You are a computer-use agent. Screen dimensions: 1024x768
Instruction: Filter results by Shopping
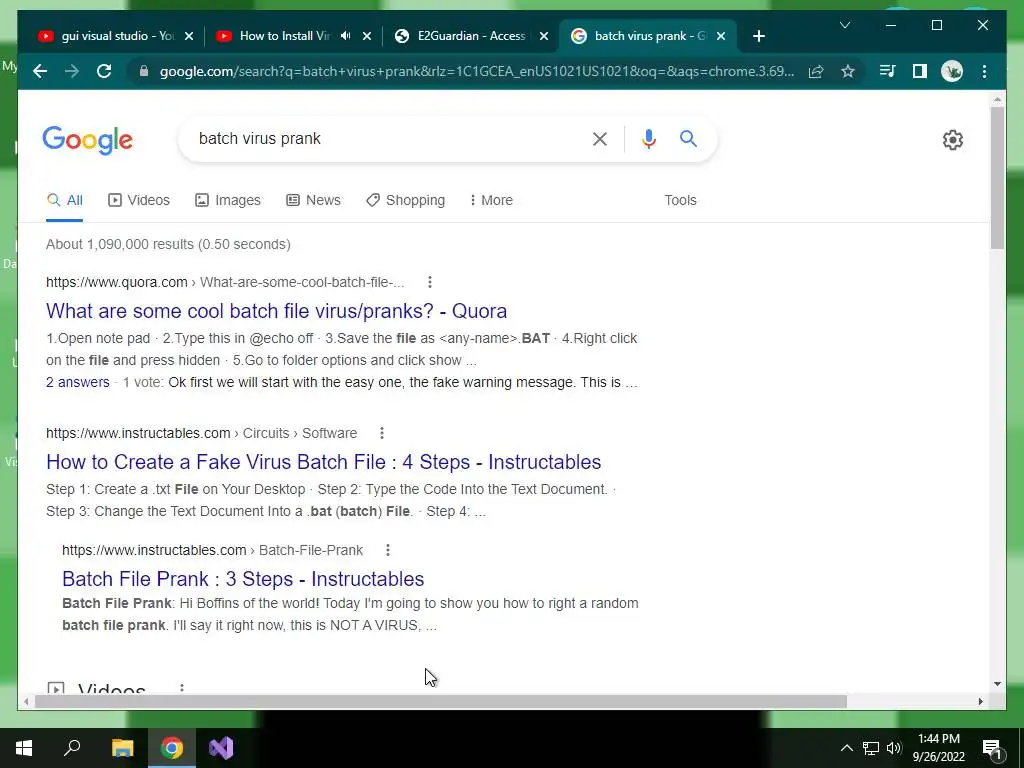tap(406, 200)
